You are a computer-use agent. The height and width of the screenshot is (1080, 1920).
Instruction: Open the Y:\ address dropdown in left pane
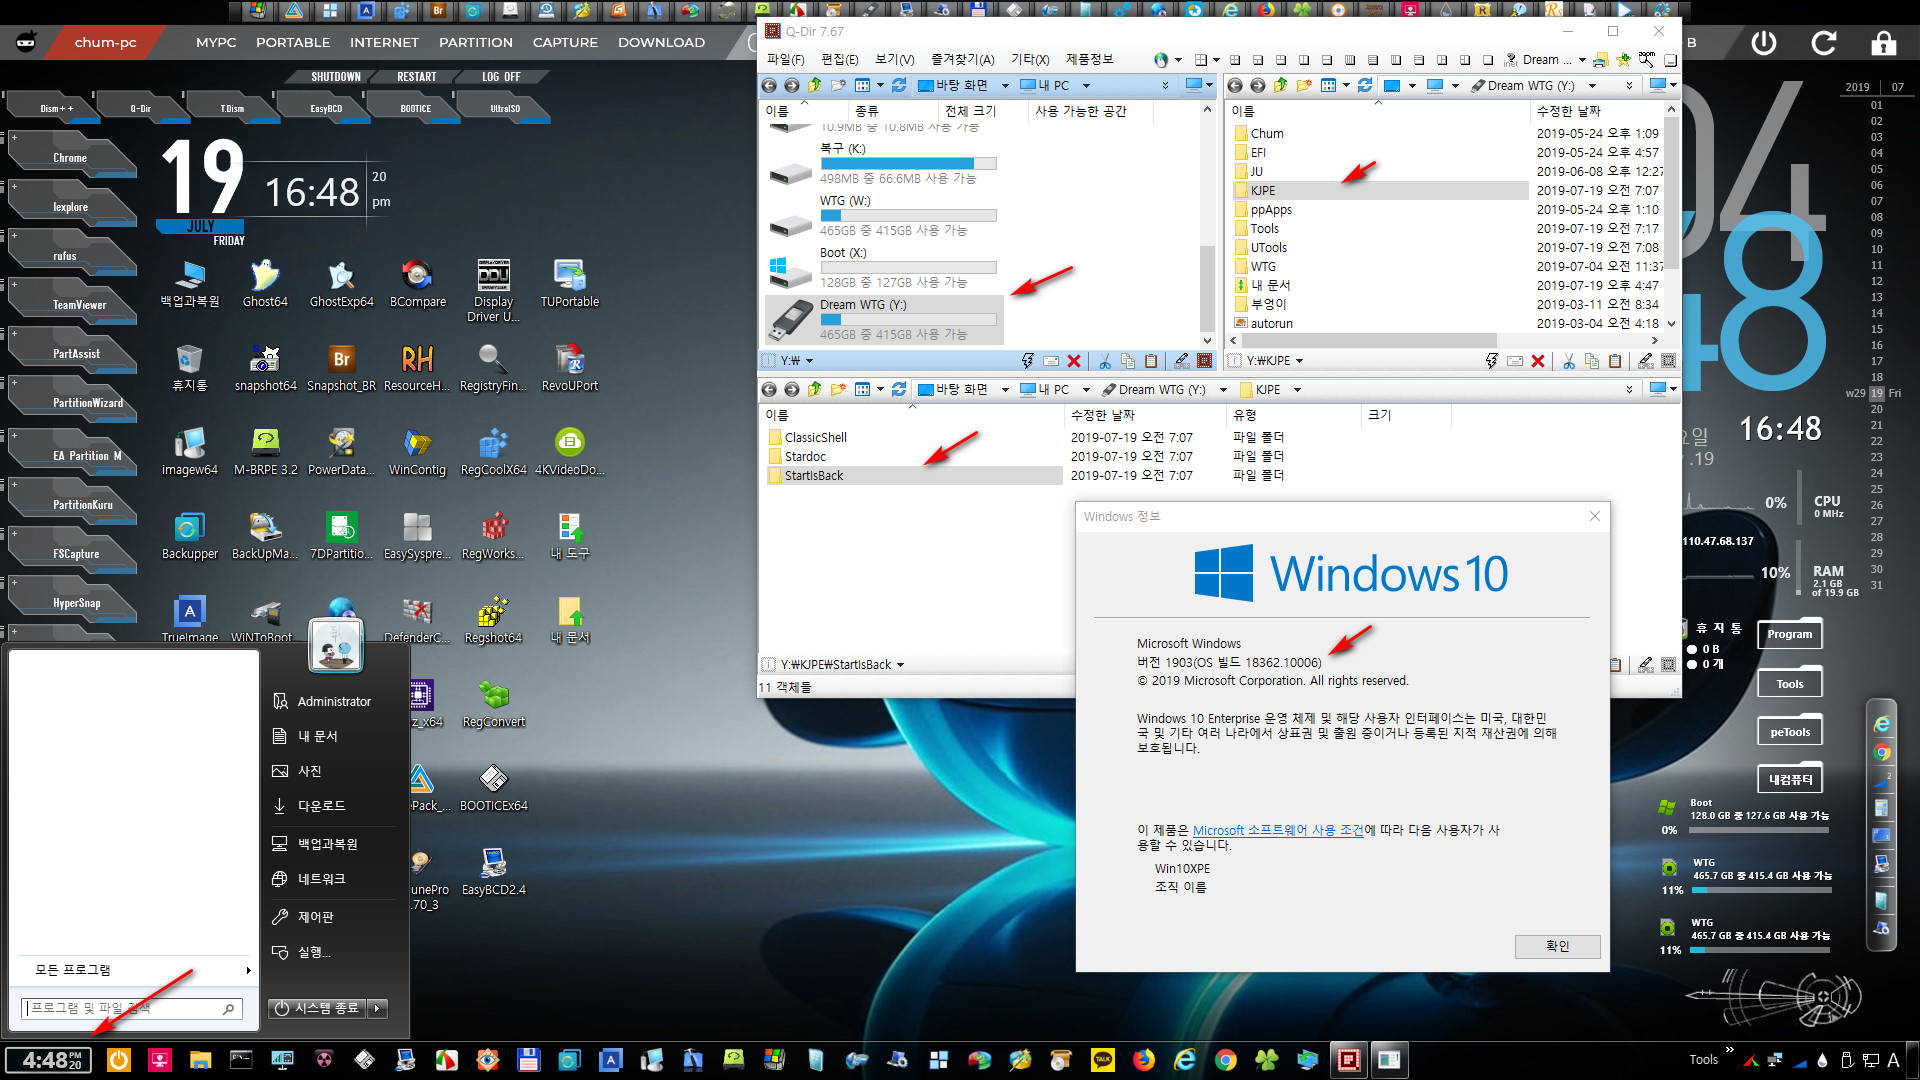click(x=809, y=361)
